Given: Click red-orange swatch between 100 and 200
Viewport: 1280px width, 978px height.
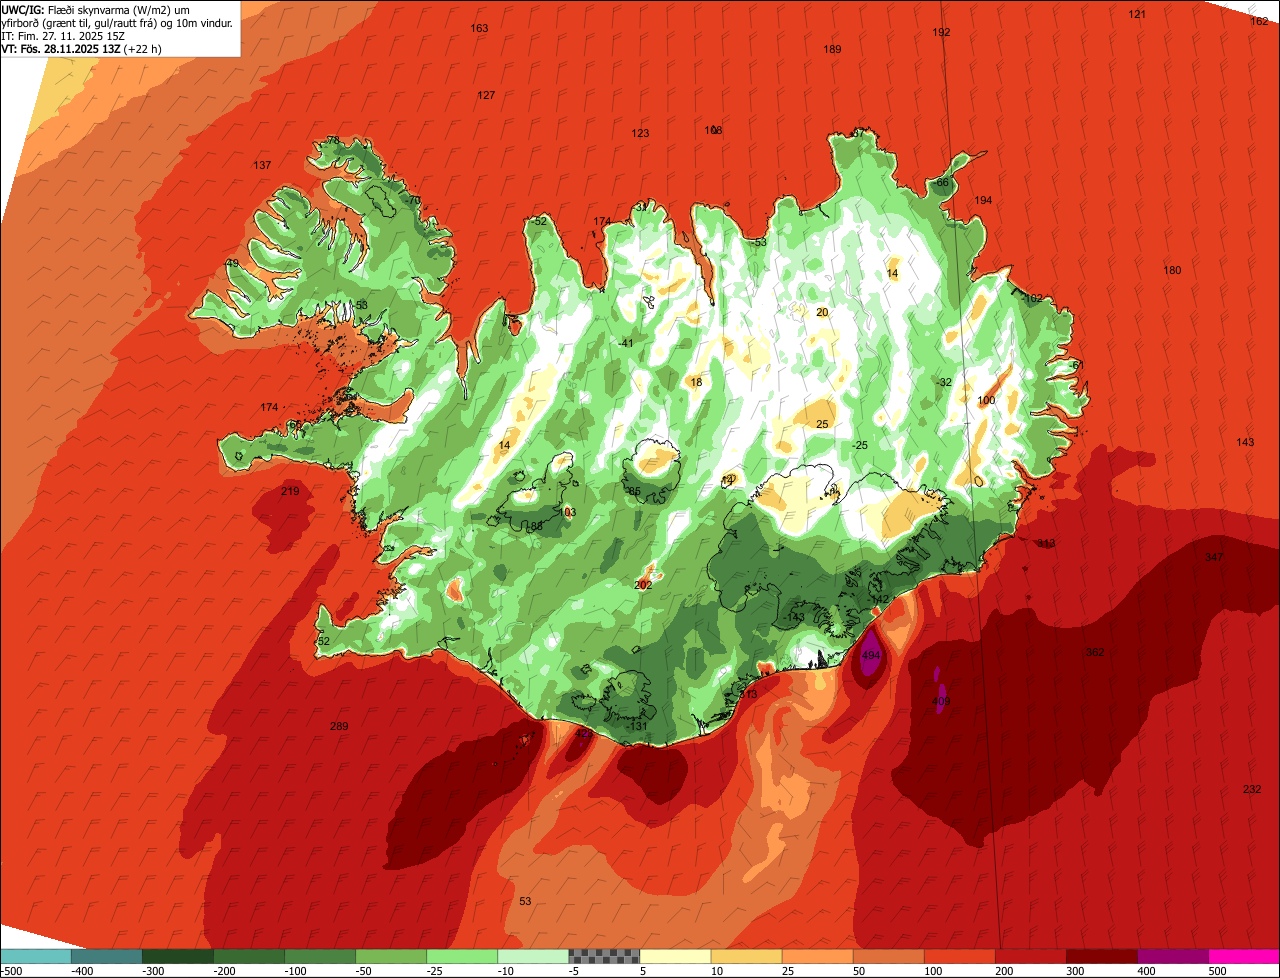Looking at the screenshot, I should 959,957.
